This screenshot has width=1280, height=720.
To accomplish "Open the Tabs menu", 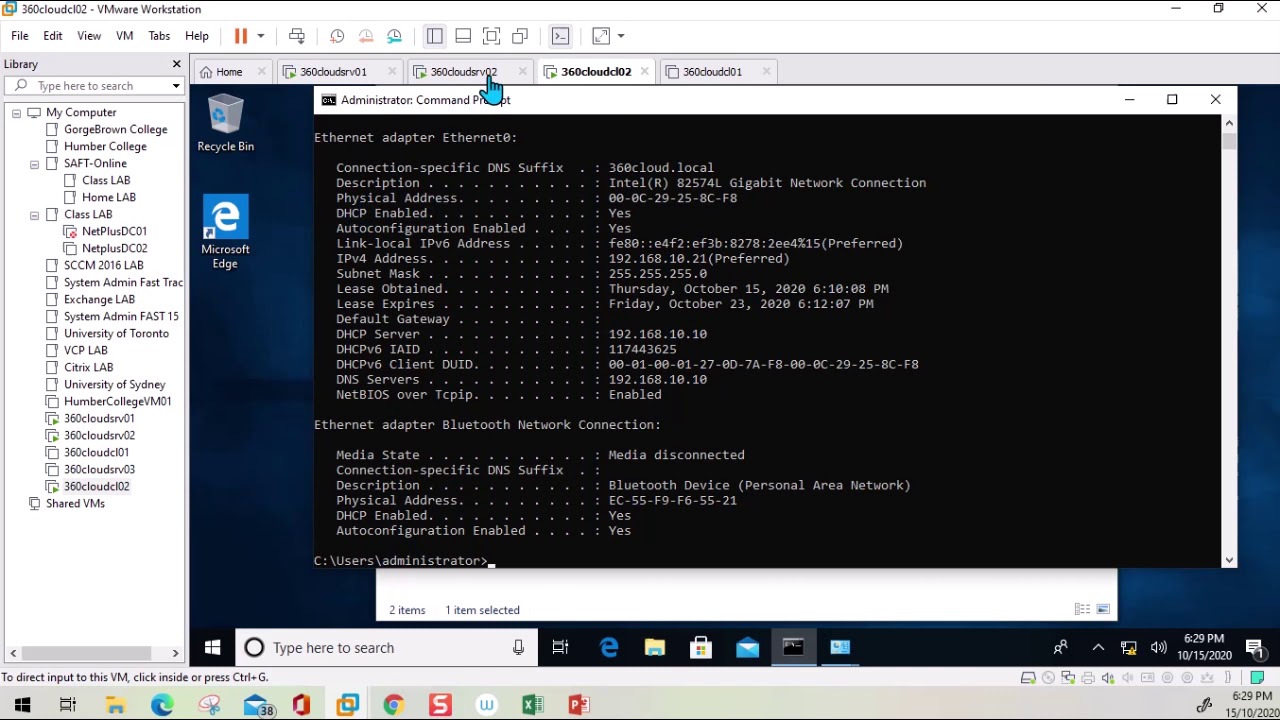I will pyautogui.click(x=159, y=36).
